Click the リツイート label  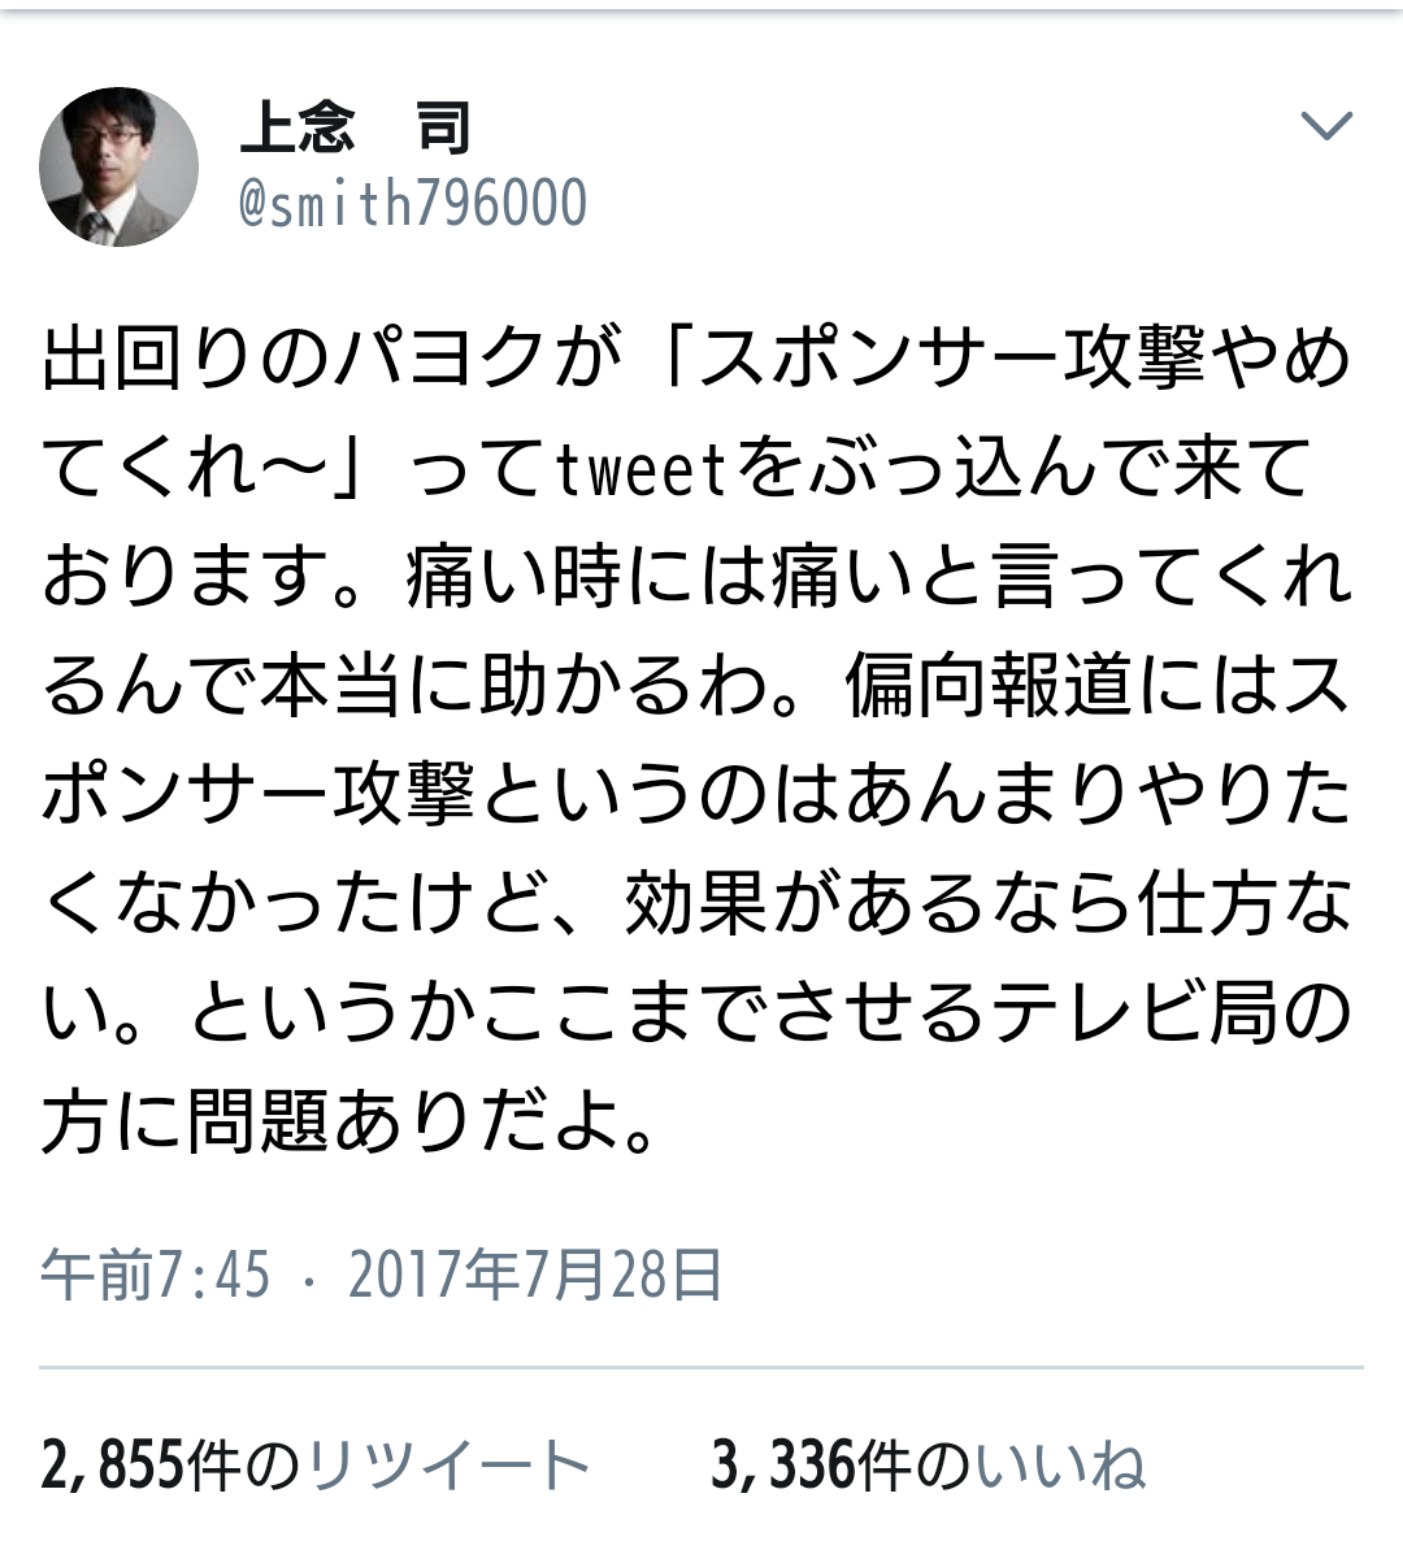(x=449, y=1466)
